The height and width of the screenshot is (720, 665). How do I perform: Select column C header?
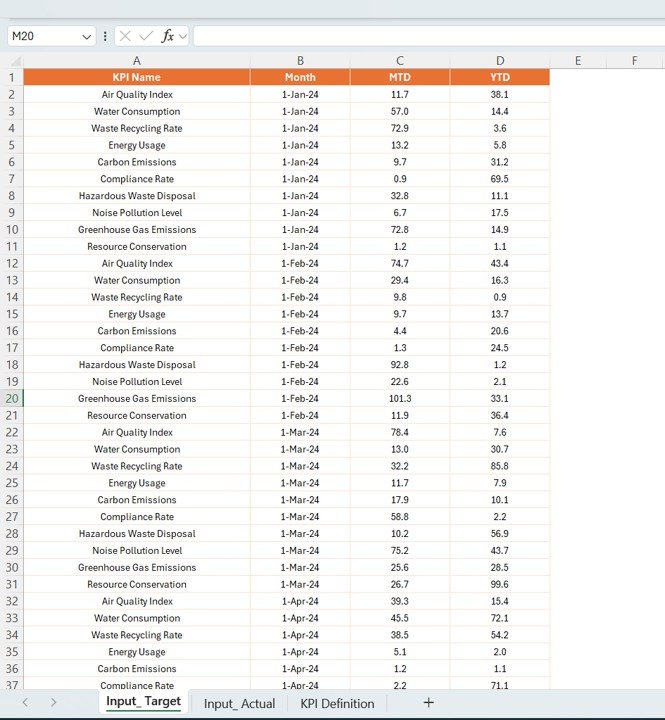coord(400,60)
